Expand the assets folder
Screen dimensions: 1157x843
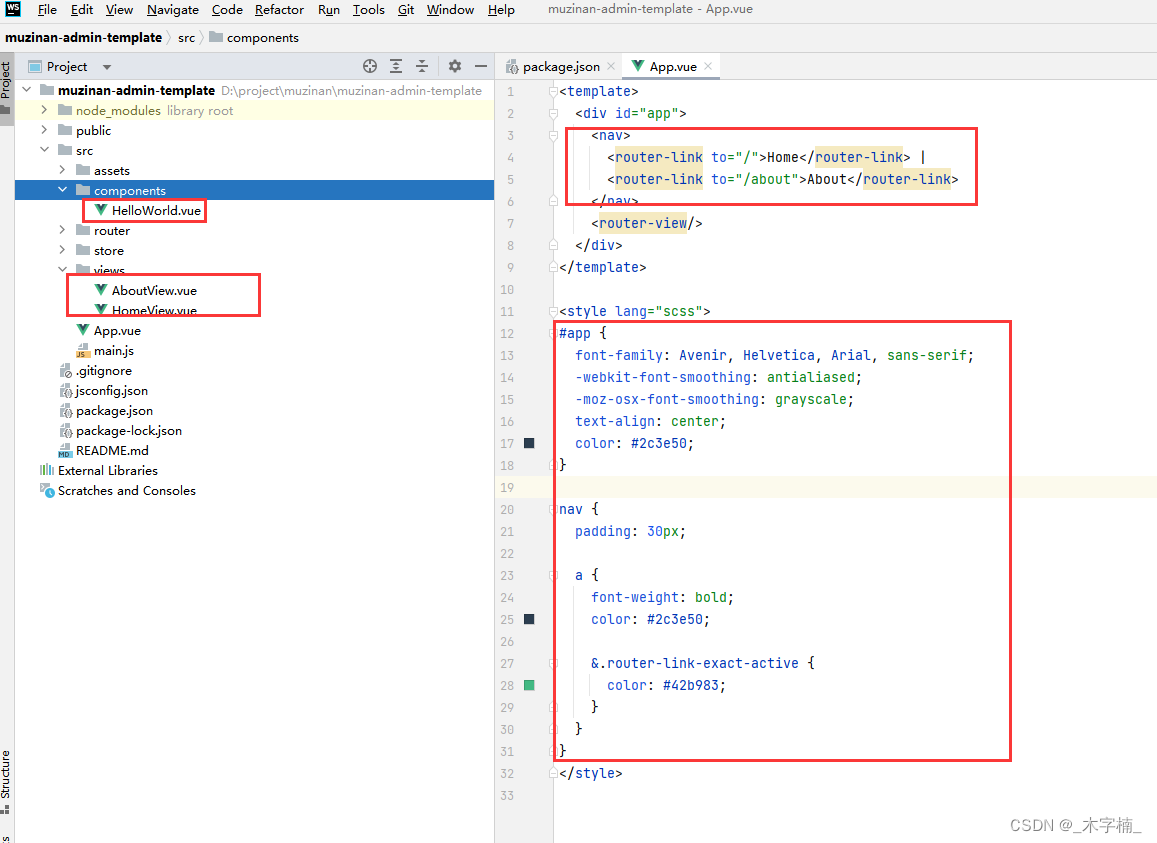62,170
